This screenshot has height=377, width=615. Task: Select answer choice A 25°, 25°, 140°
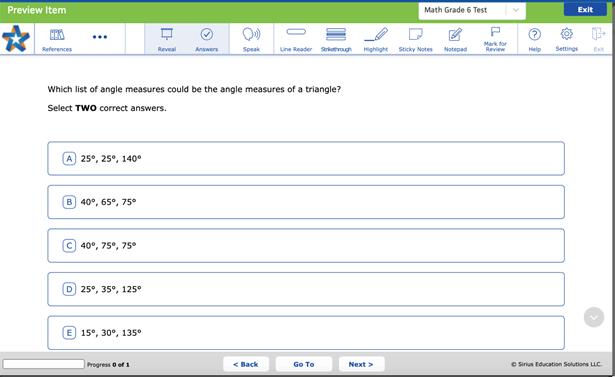pyautogui.click(x=306, y=158)
